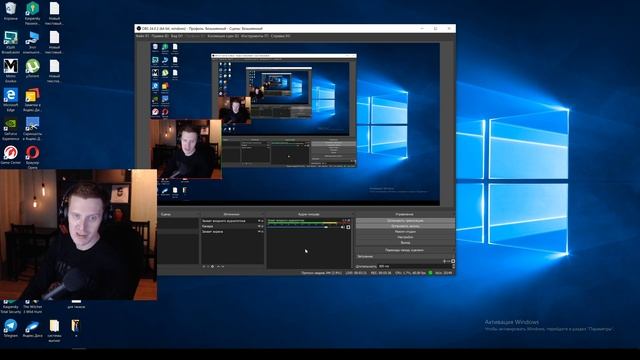
Task: Hide the audio input capture source eye icon
Action: [259, 221]
